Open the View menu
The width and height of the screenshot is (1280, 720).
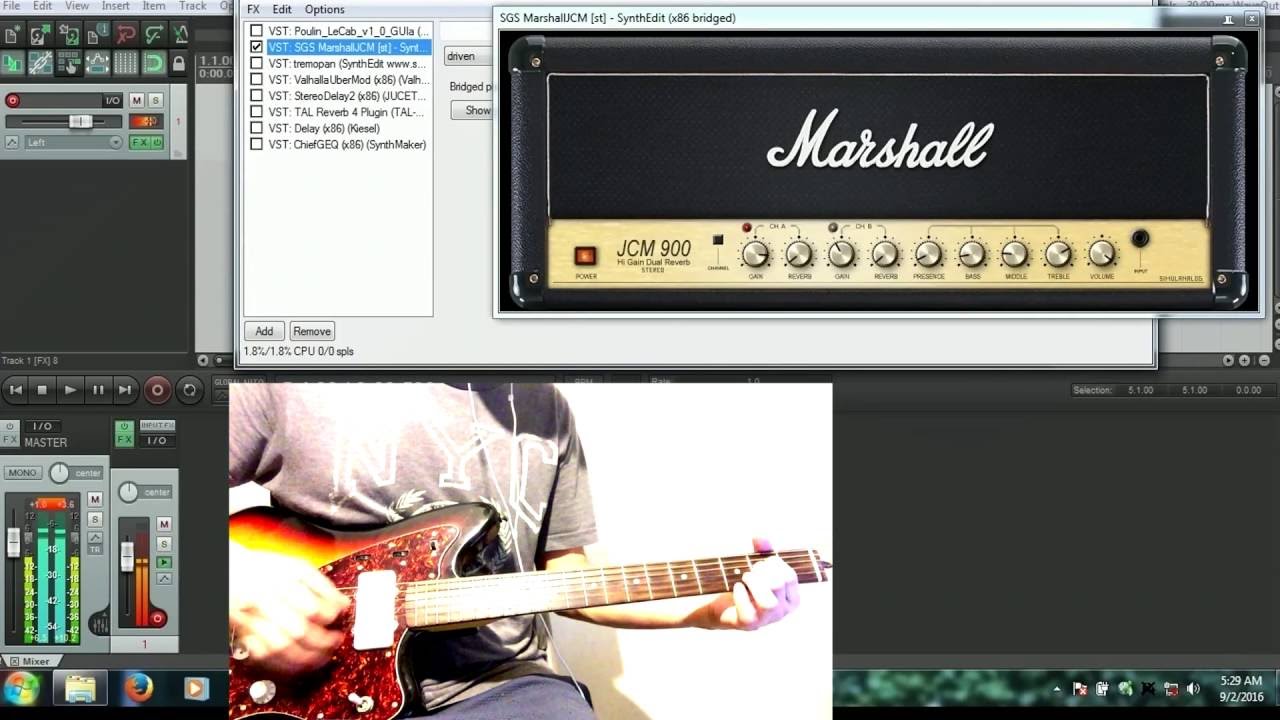pyautogui.click(x=77, y=6)
